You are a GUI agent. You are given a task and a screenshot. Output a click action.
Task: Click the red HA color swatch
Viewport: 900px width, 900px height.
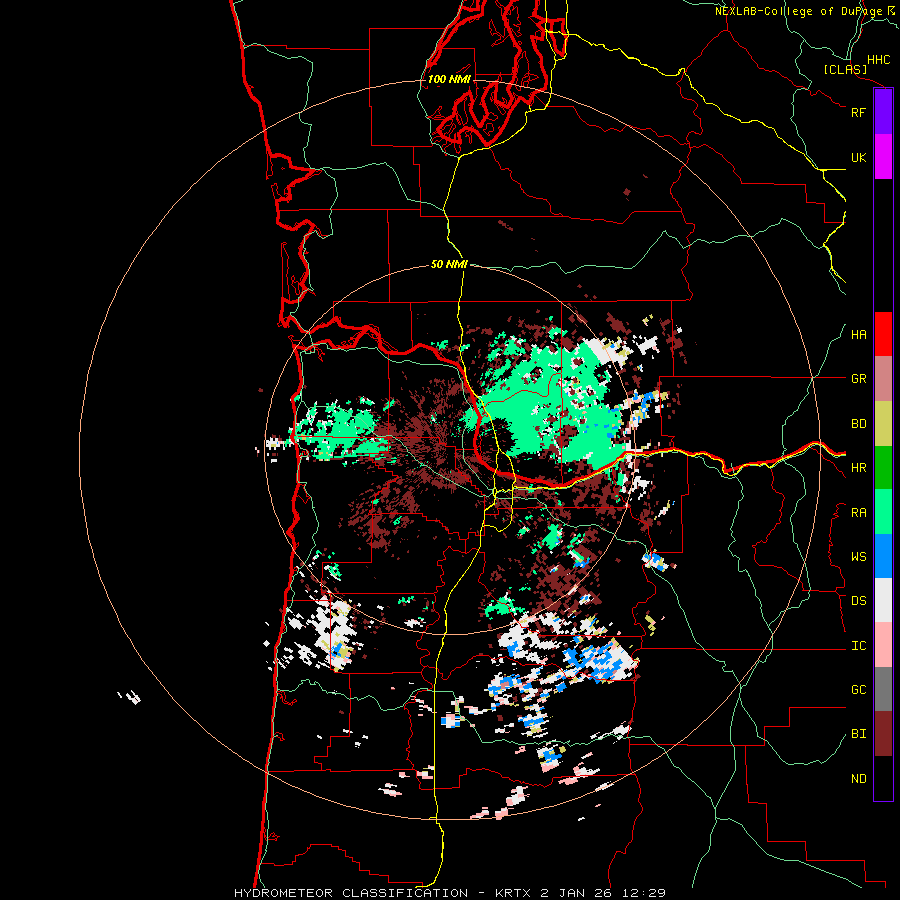(883, 334)
